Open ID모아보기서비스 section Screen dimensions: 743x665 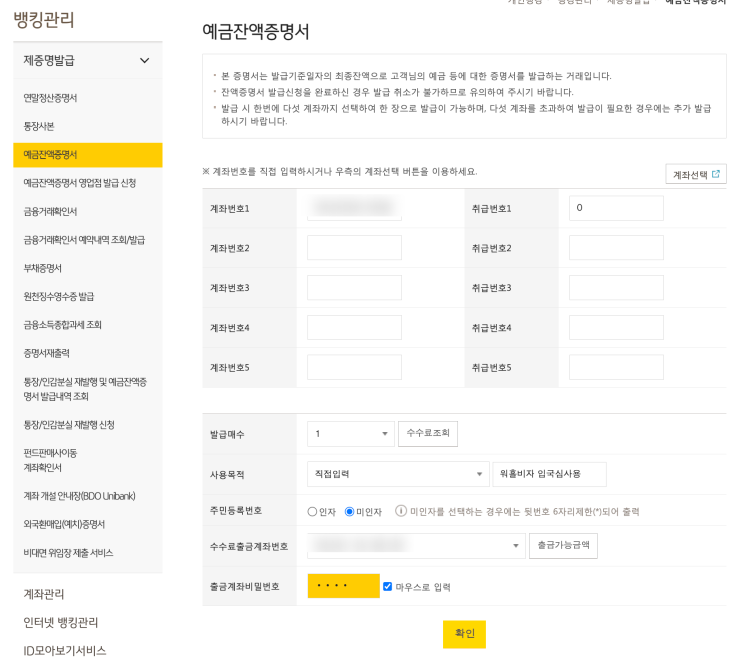click(64, 651)
